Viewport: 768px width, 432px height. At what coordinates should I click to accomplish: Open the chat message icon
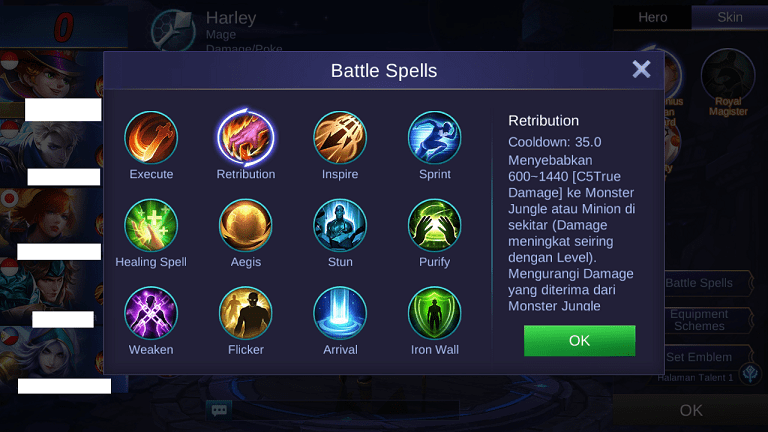coord(219,409)
